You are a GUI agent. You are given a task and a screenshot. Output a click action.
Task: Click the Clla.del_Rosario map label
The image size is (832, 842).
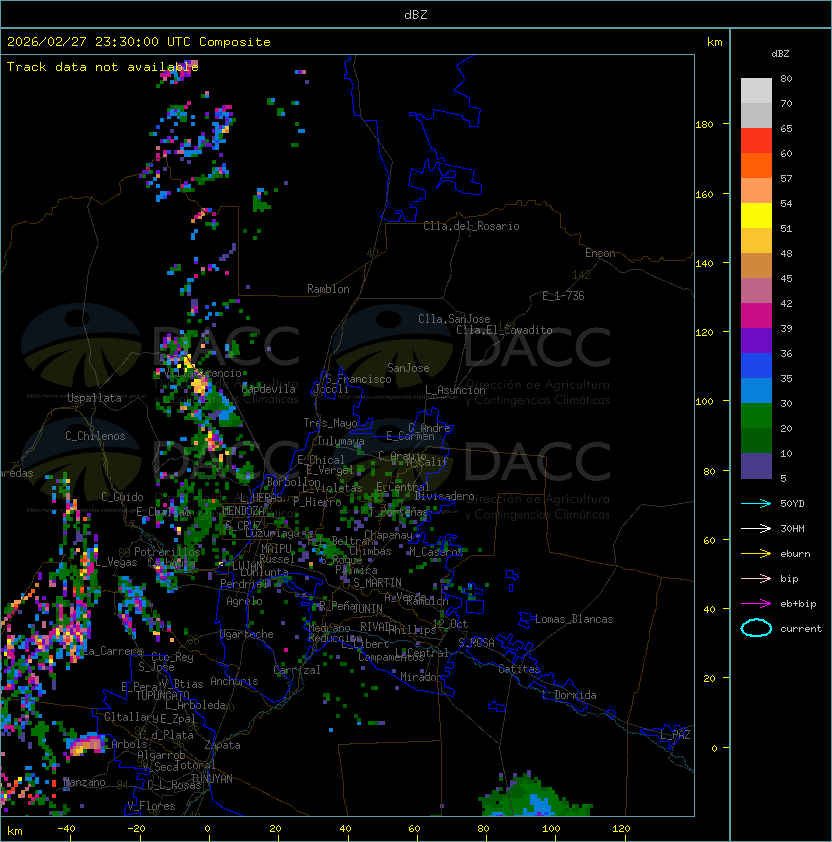pyautogui.click(x=471, y=226)
